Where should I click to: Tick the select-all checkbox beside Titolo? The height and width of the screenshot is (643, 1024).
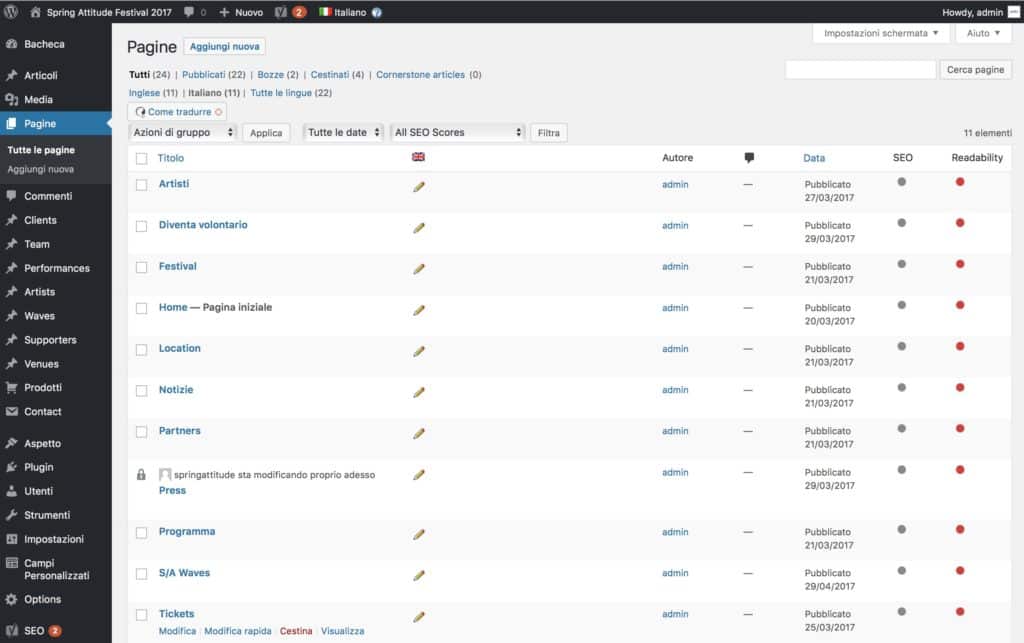tap(141, 158)
